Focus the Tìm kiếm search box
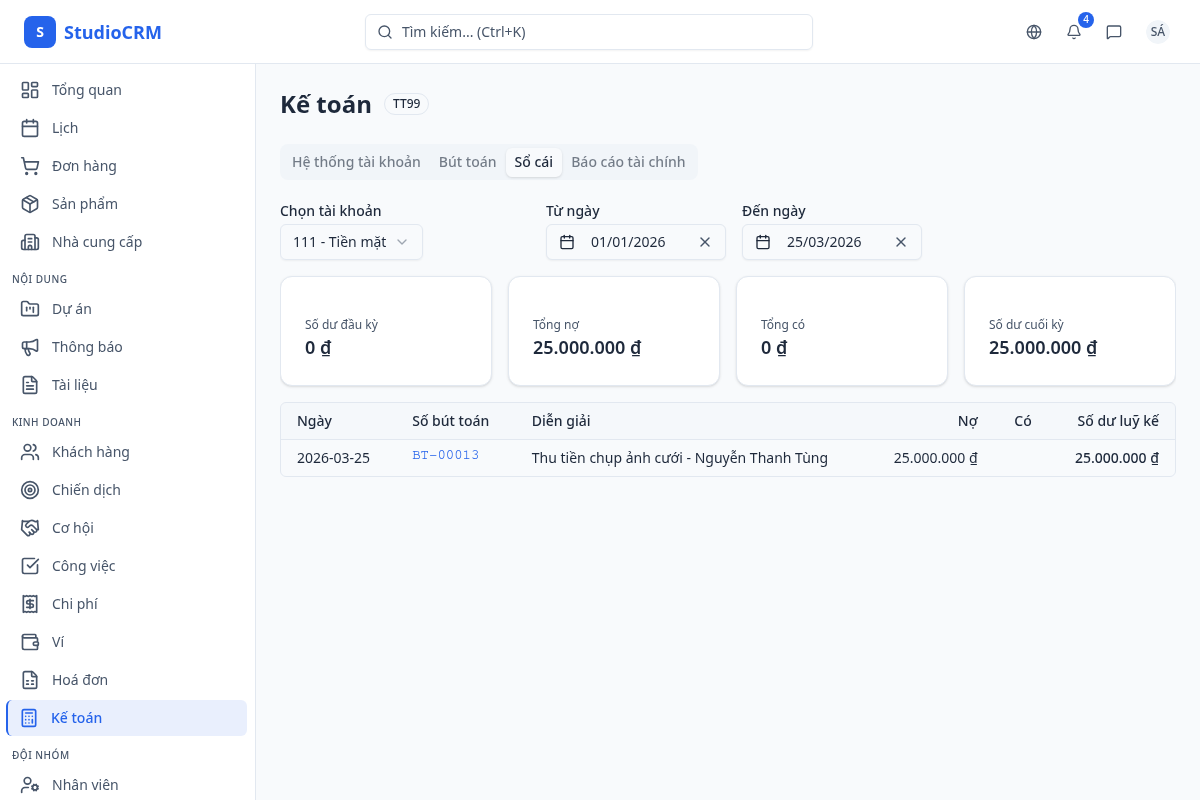The width and height of the screenshot is (1200, 800). coord(589,32)
